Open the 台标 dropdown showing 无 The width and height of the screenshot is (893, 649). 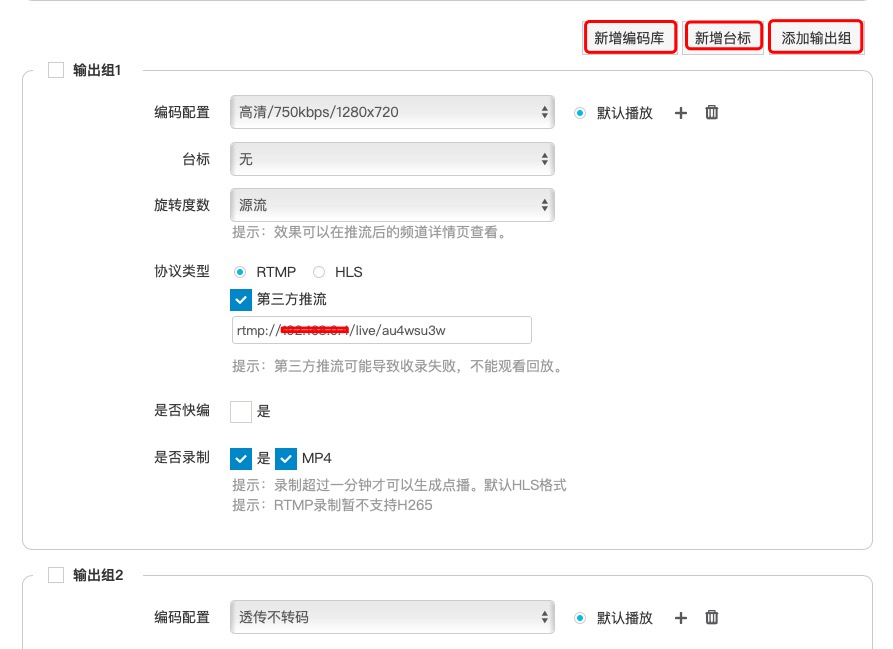coord(391,159)
